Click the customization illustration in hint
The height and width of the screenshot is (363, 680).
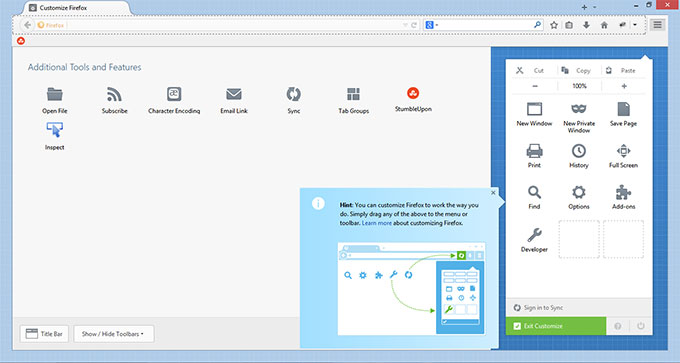[411, 288]
